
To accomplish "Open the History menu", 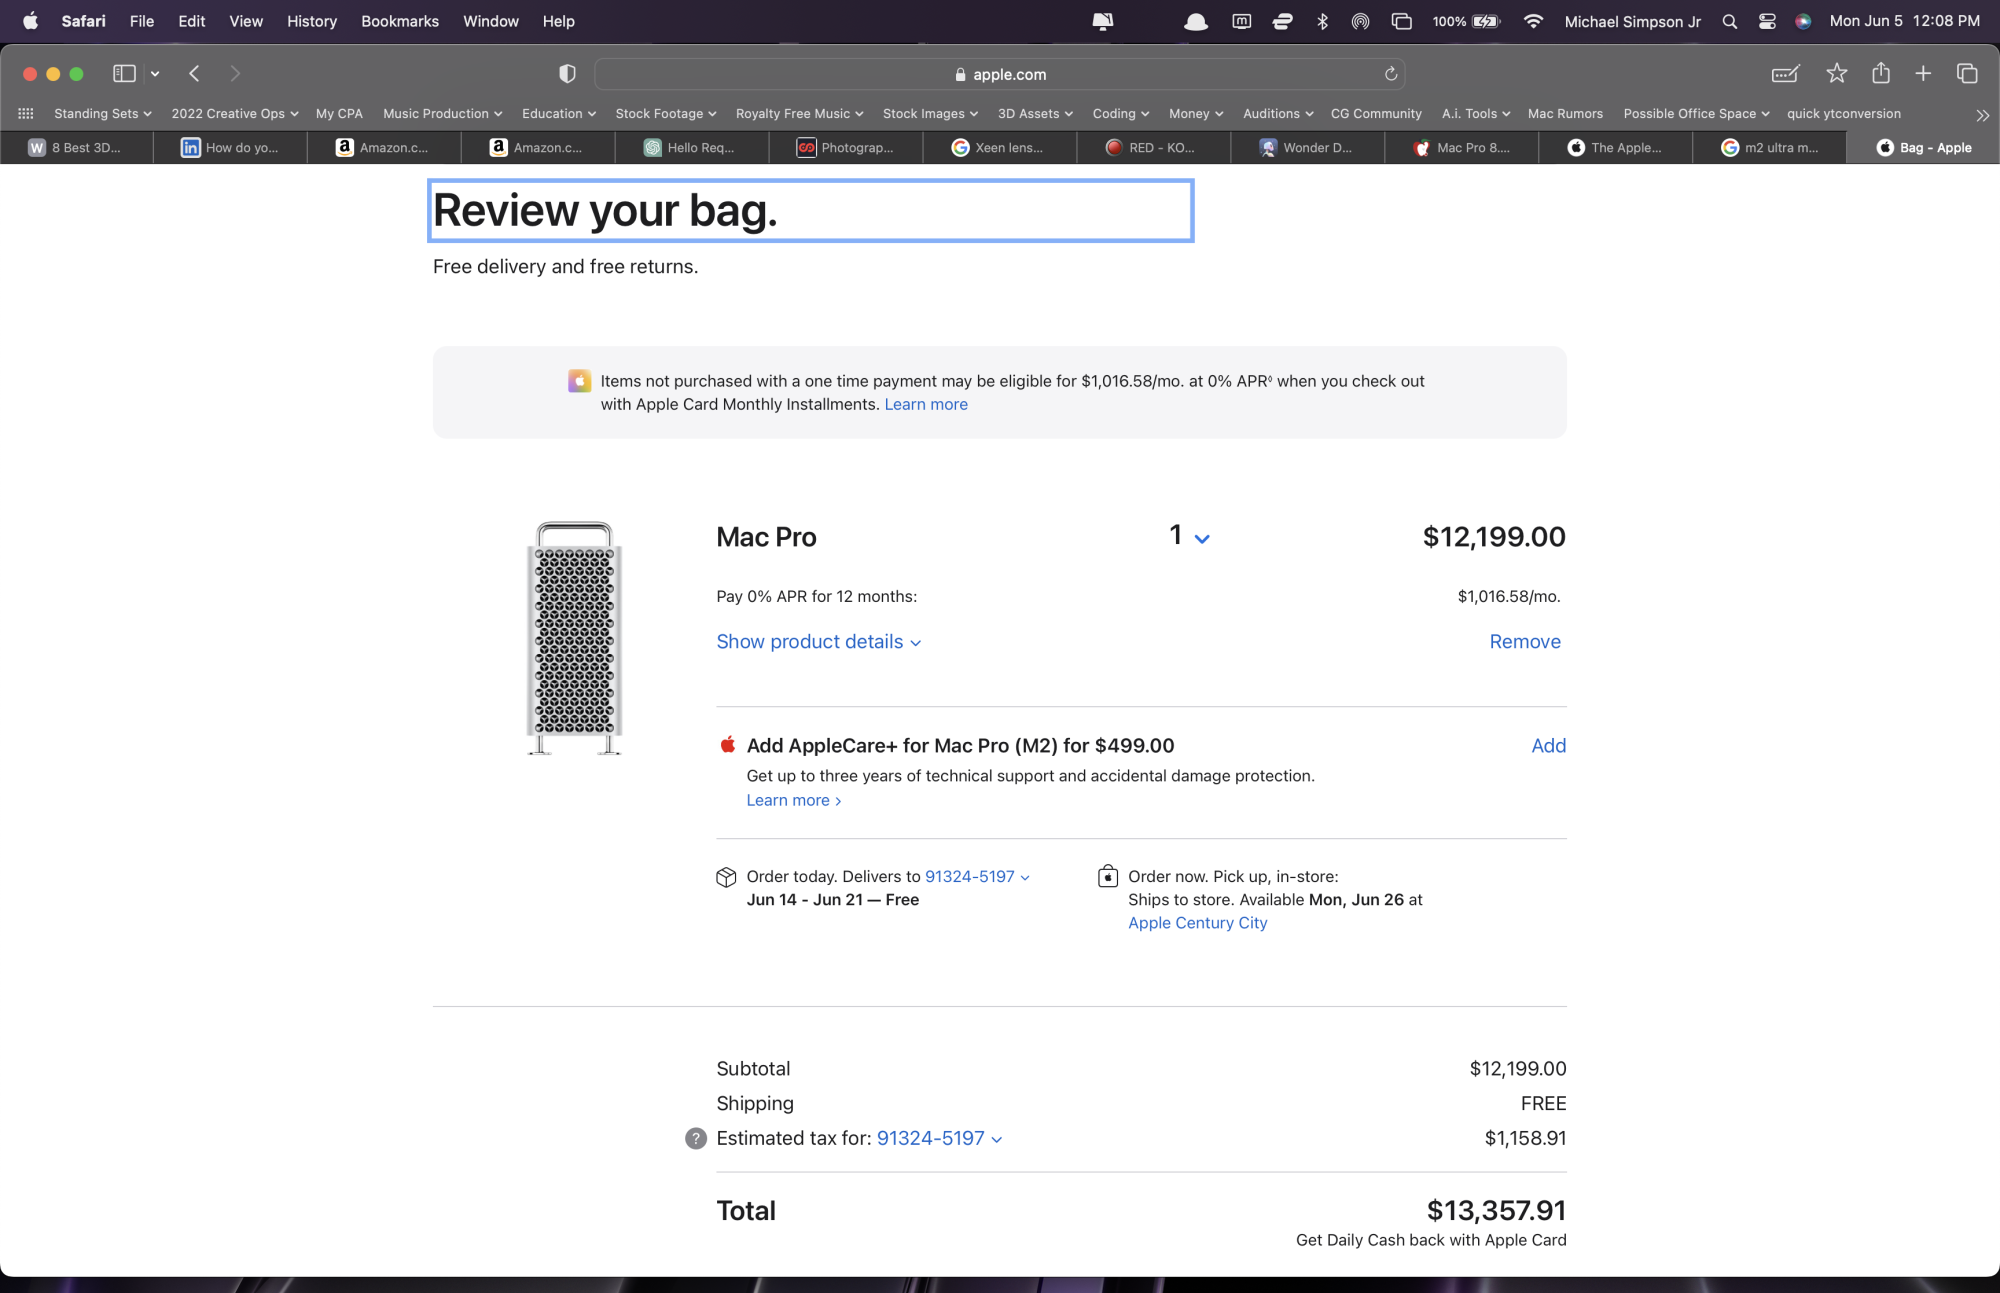I will 311,21.
